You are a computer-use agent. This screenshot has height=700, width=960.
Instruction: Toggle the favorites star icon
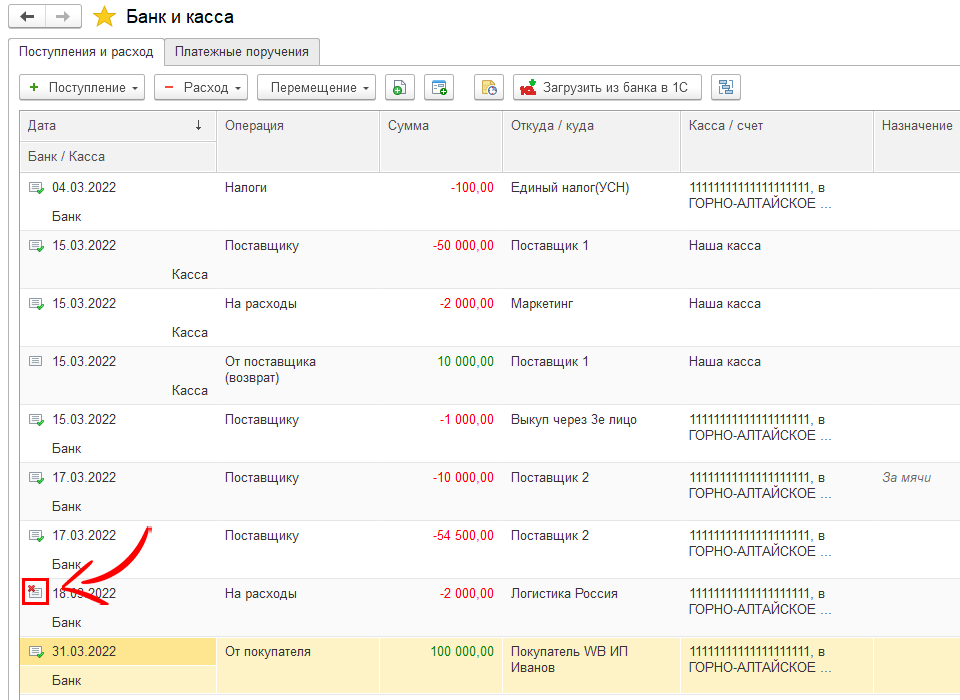tap(103, 17)
